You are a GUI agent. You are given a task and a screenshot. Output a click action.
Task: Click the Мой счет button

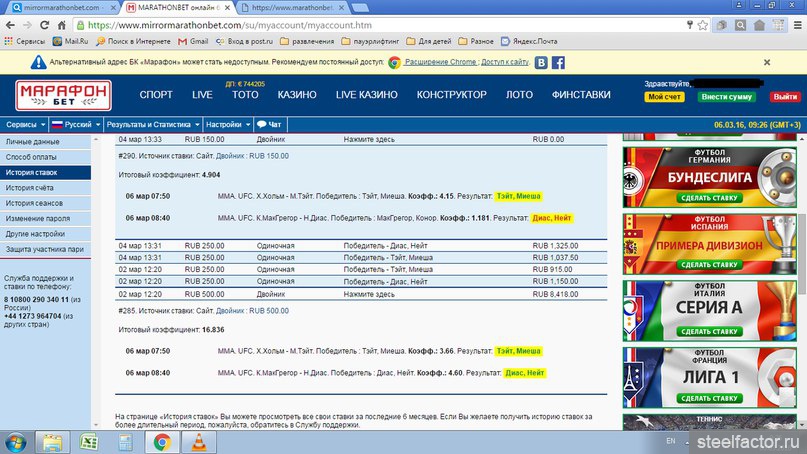pyautogui.click(x=664, y=97)
